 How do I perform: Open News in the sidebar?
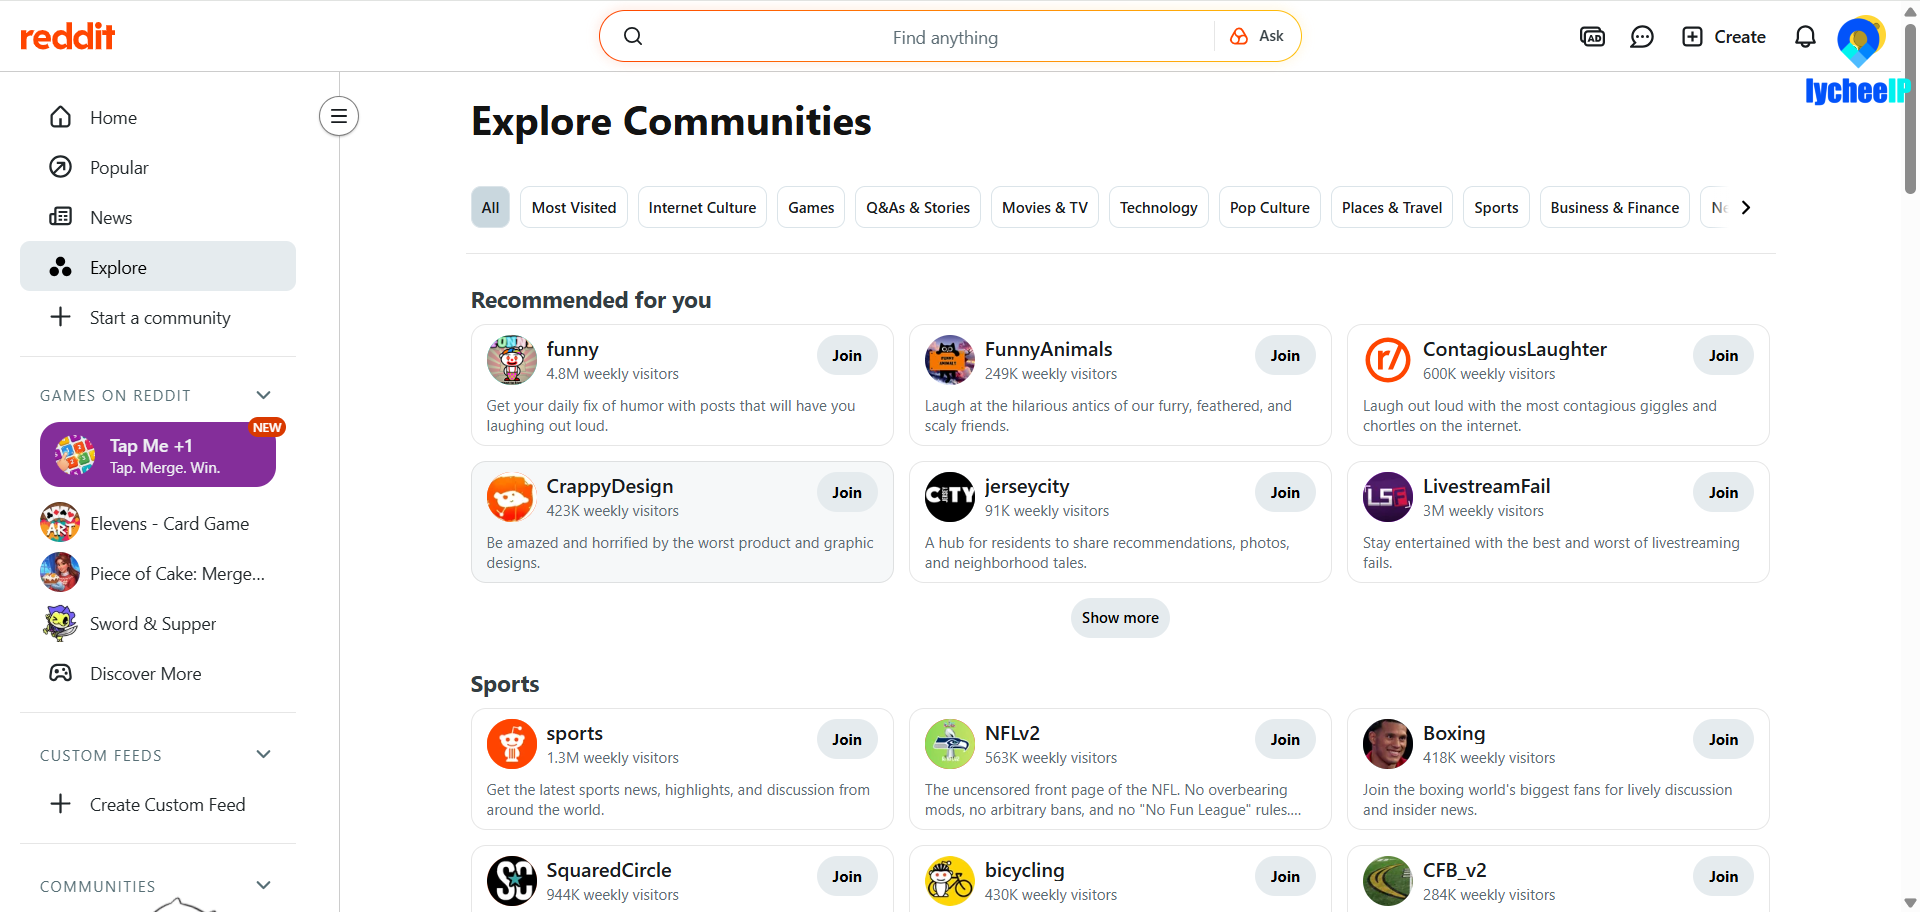(x=158, y=217)
